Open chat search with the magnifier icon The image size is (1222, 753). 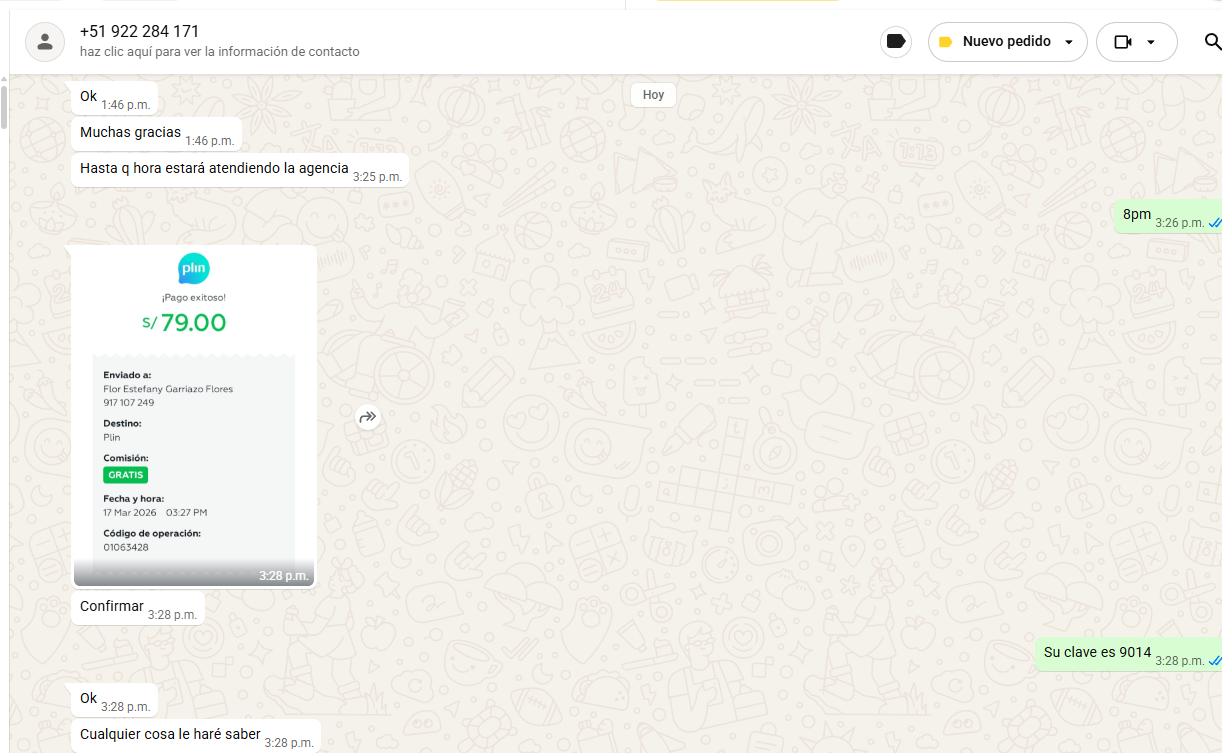pos(1212,42)
